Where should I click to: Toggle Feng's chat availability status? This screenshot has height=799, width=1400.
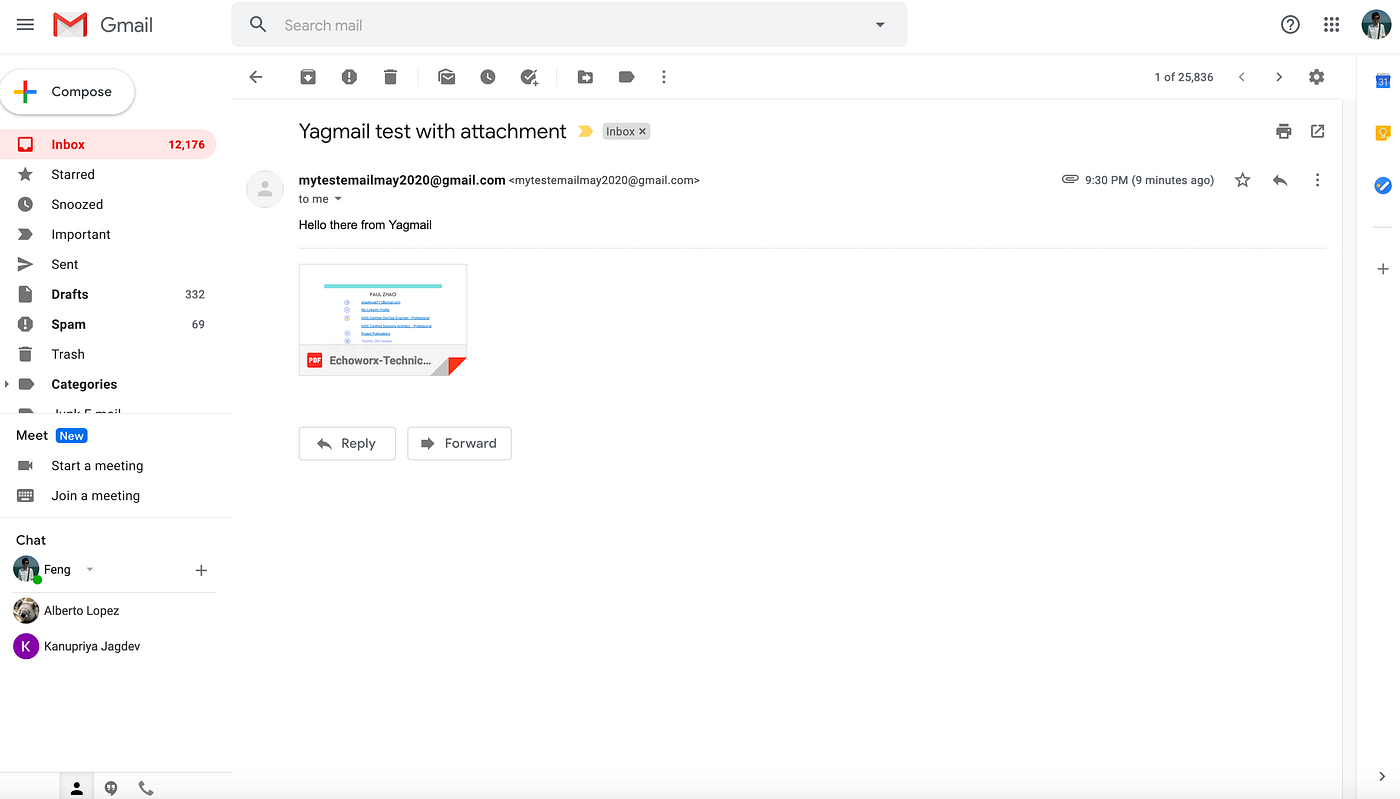point(89,568)
